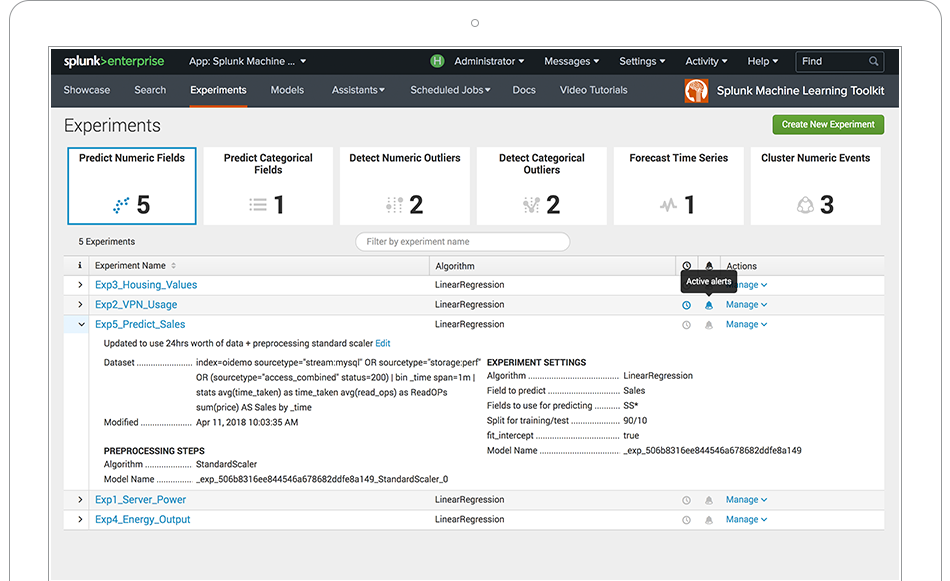Sort by Experiment Name column arrows

(x=173, y=266)
